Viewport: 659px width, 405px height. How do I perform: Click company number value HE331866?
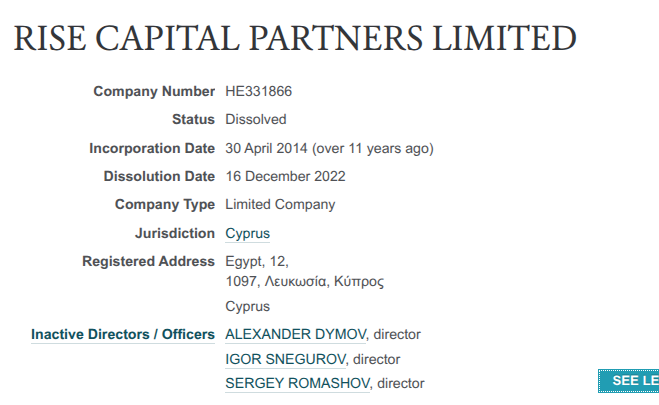pos(259,92)
